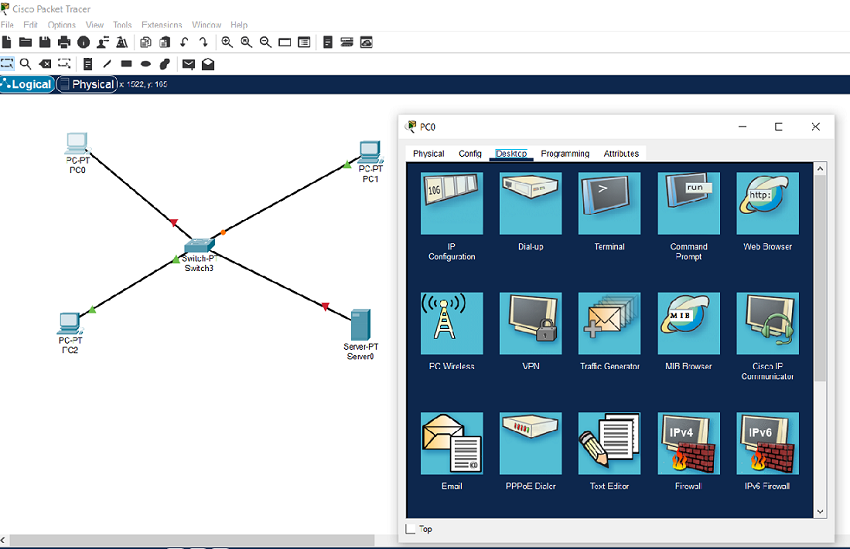Open the Extensions menu
This screenshot has width=850, height=549.
point(162,24)
